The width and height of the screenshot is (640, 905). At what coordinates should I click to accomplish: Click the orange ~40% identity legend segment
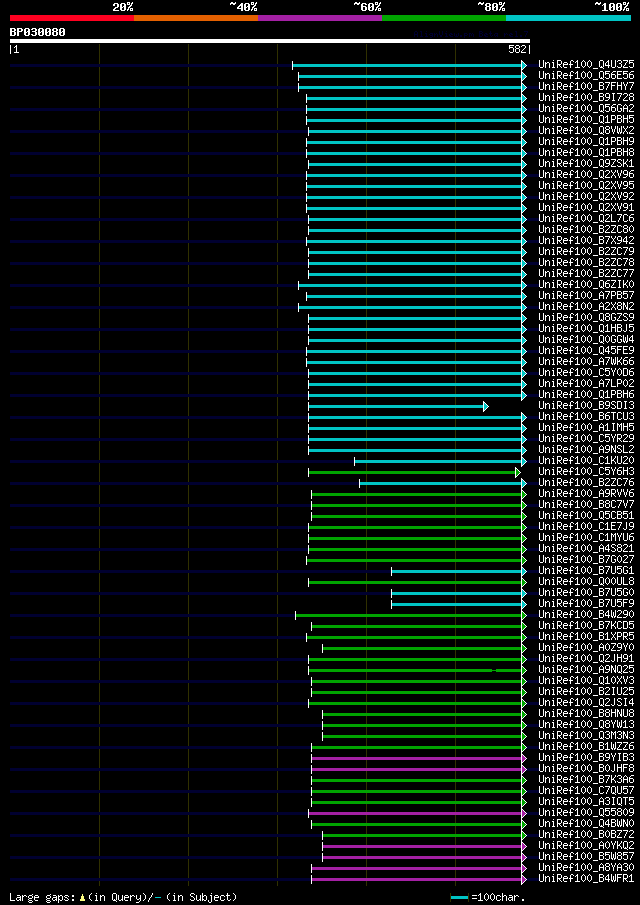[196, 18]
